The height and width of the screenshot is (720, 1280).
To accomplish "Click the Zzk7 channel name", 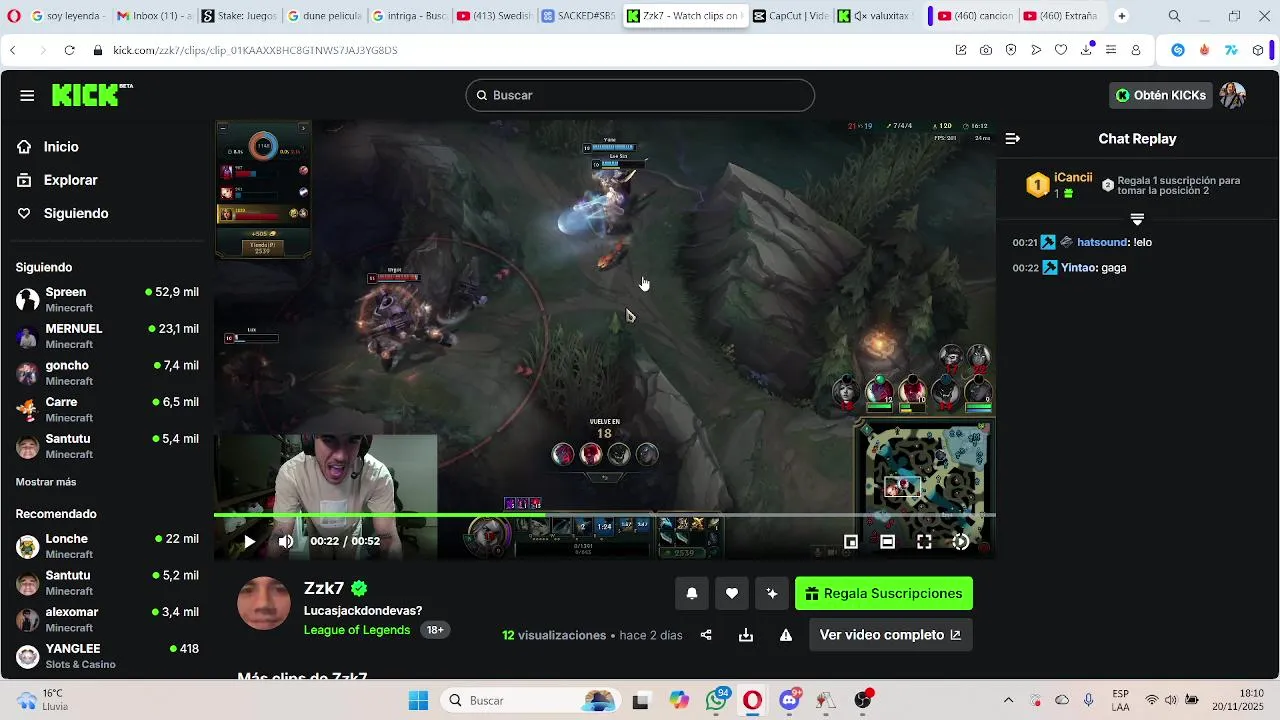I will [324, 588].
